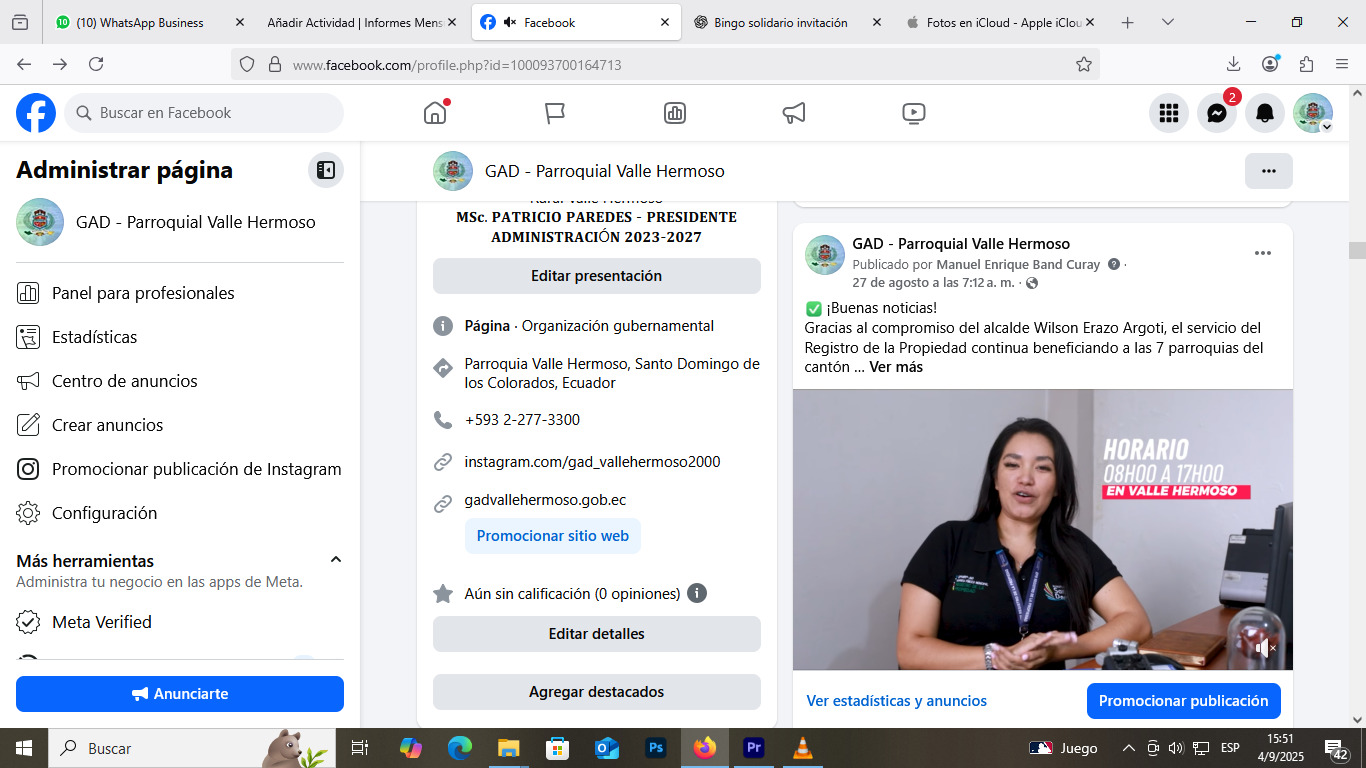Click the Buscar en Facebook search field
1366x768 pixels.
[205, 113]
